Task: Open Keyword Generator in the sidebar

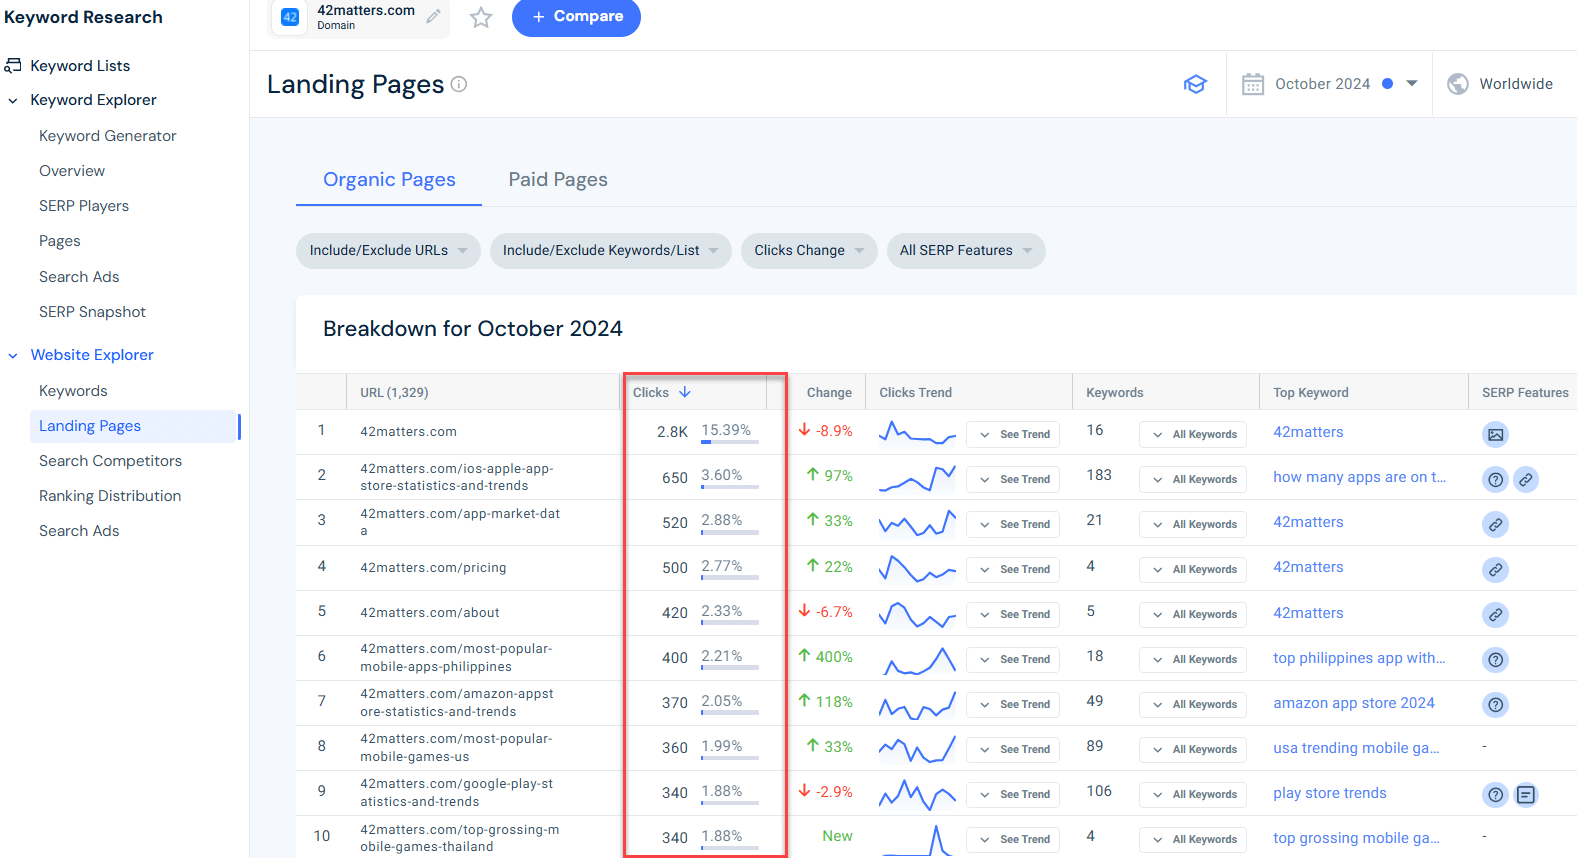Action: tap(108, 136)
